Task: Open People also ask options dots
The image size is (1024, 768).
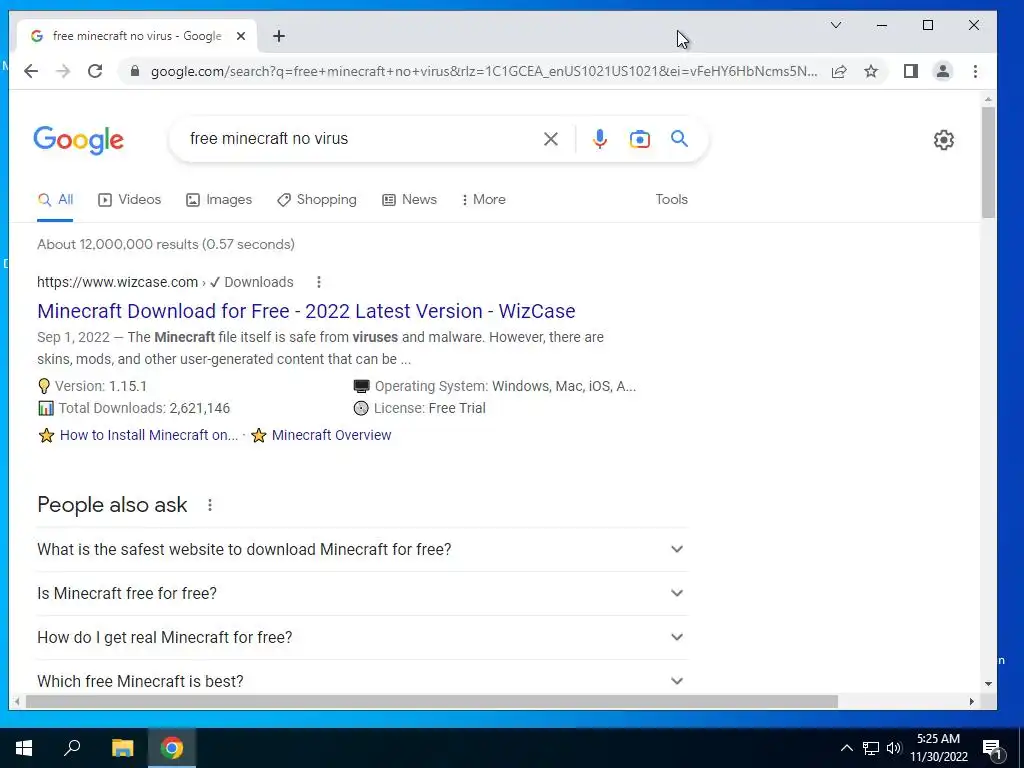Action: point(210,505)
